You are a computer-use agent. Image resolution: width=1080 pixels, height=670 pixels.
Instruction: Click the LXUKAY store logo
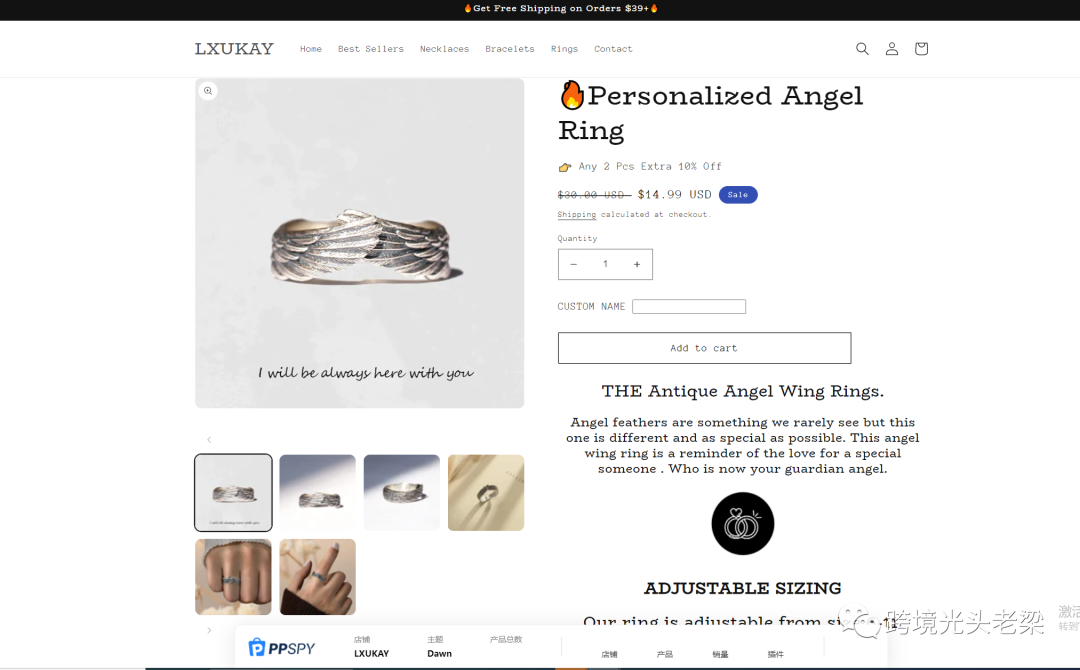(234, 49)
